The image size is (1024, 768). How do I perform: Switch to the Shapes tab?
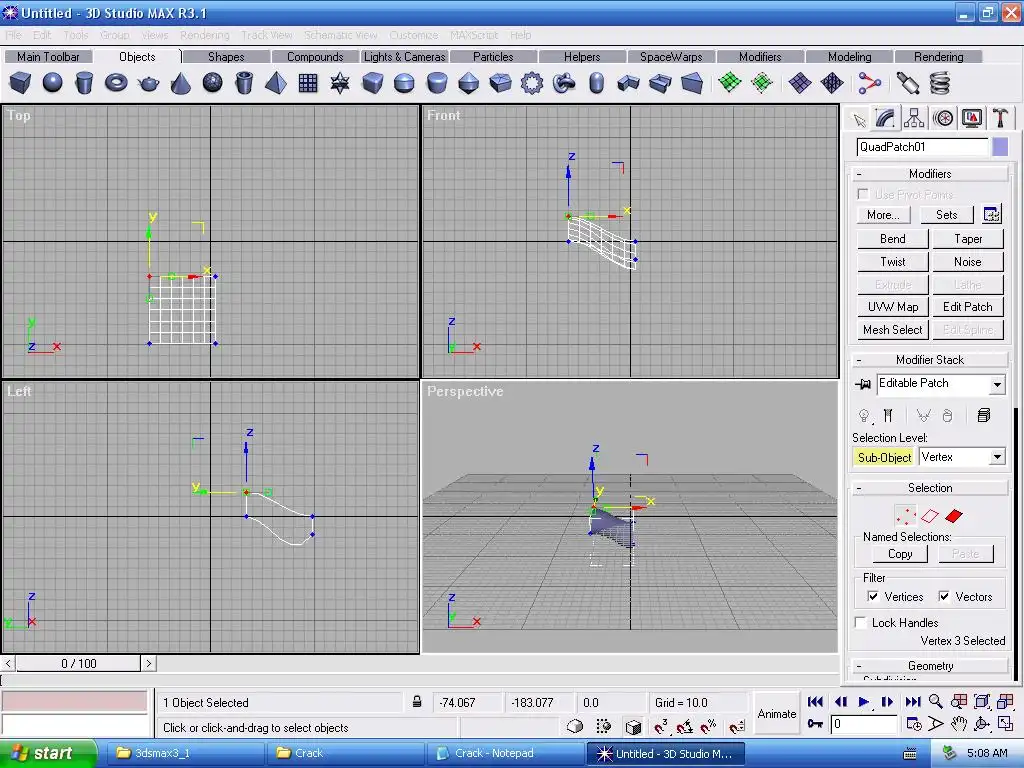[226, 57]
